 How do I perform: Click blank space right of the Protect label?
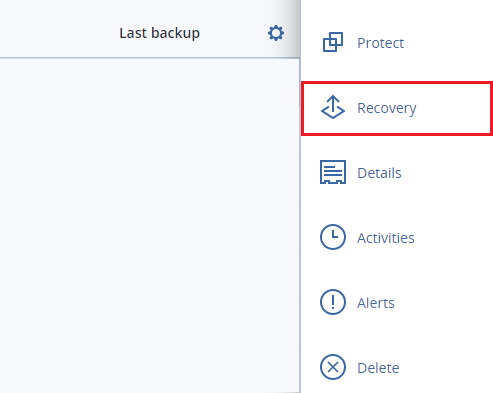448,43
